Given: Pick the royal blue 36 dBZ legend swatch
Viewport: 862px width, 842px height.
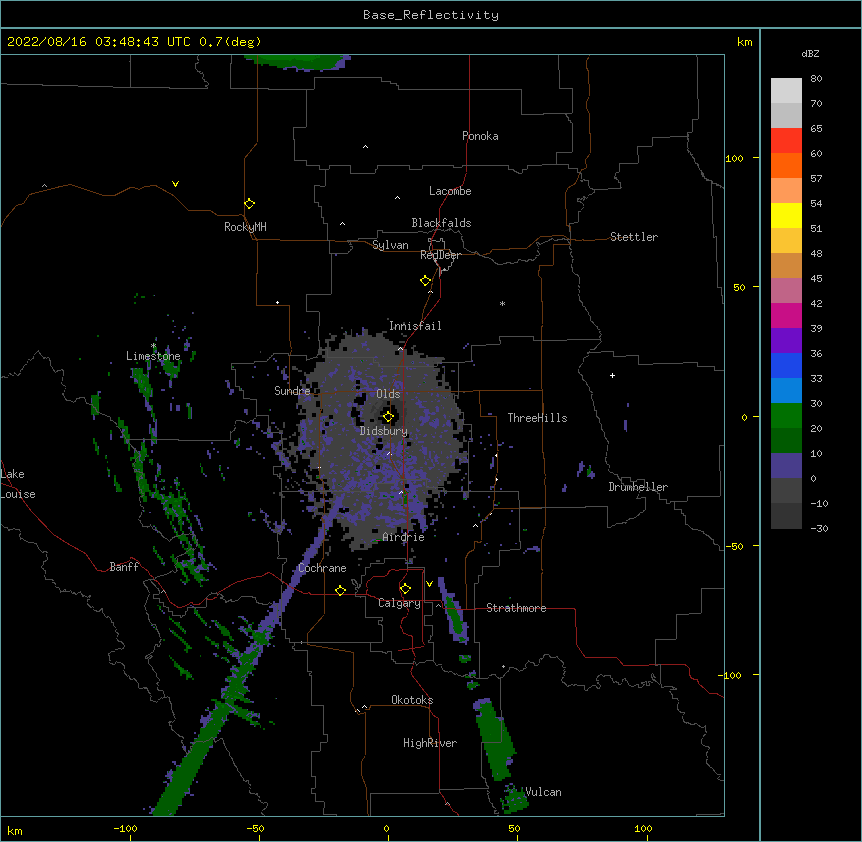Looking at the screenshot, I should (x=786, y=365).
